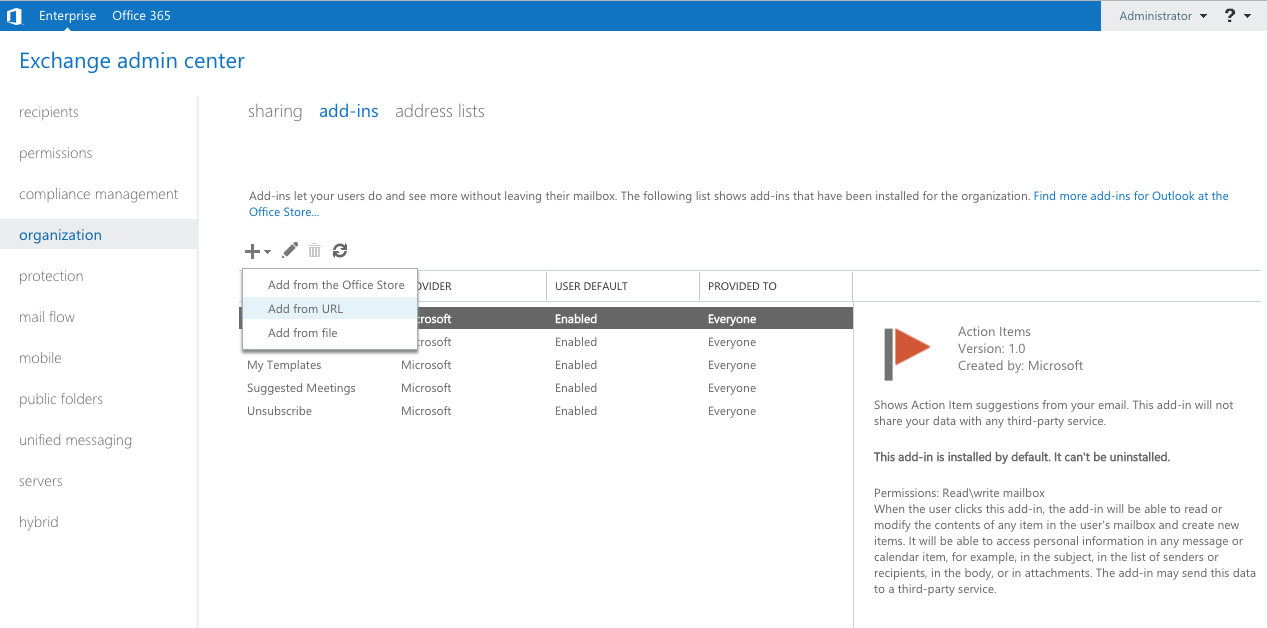Click the Exchange admin center title

tap(132, 61)
